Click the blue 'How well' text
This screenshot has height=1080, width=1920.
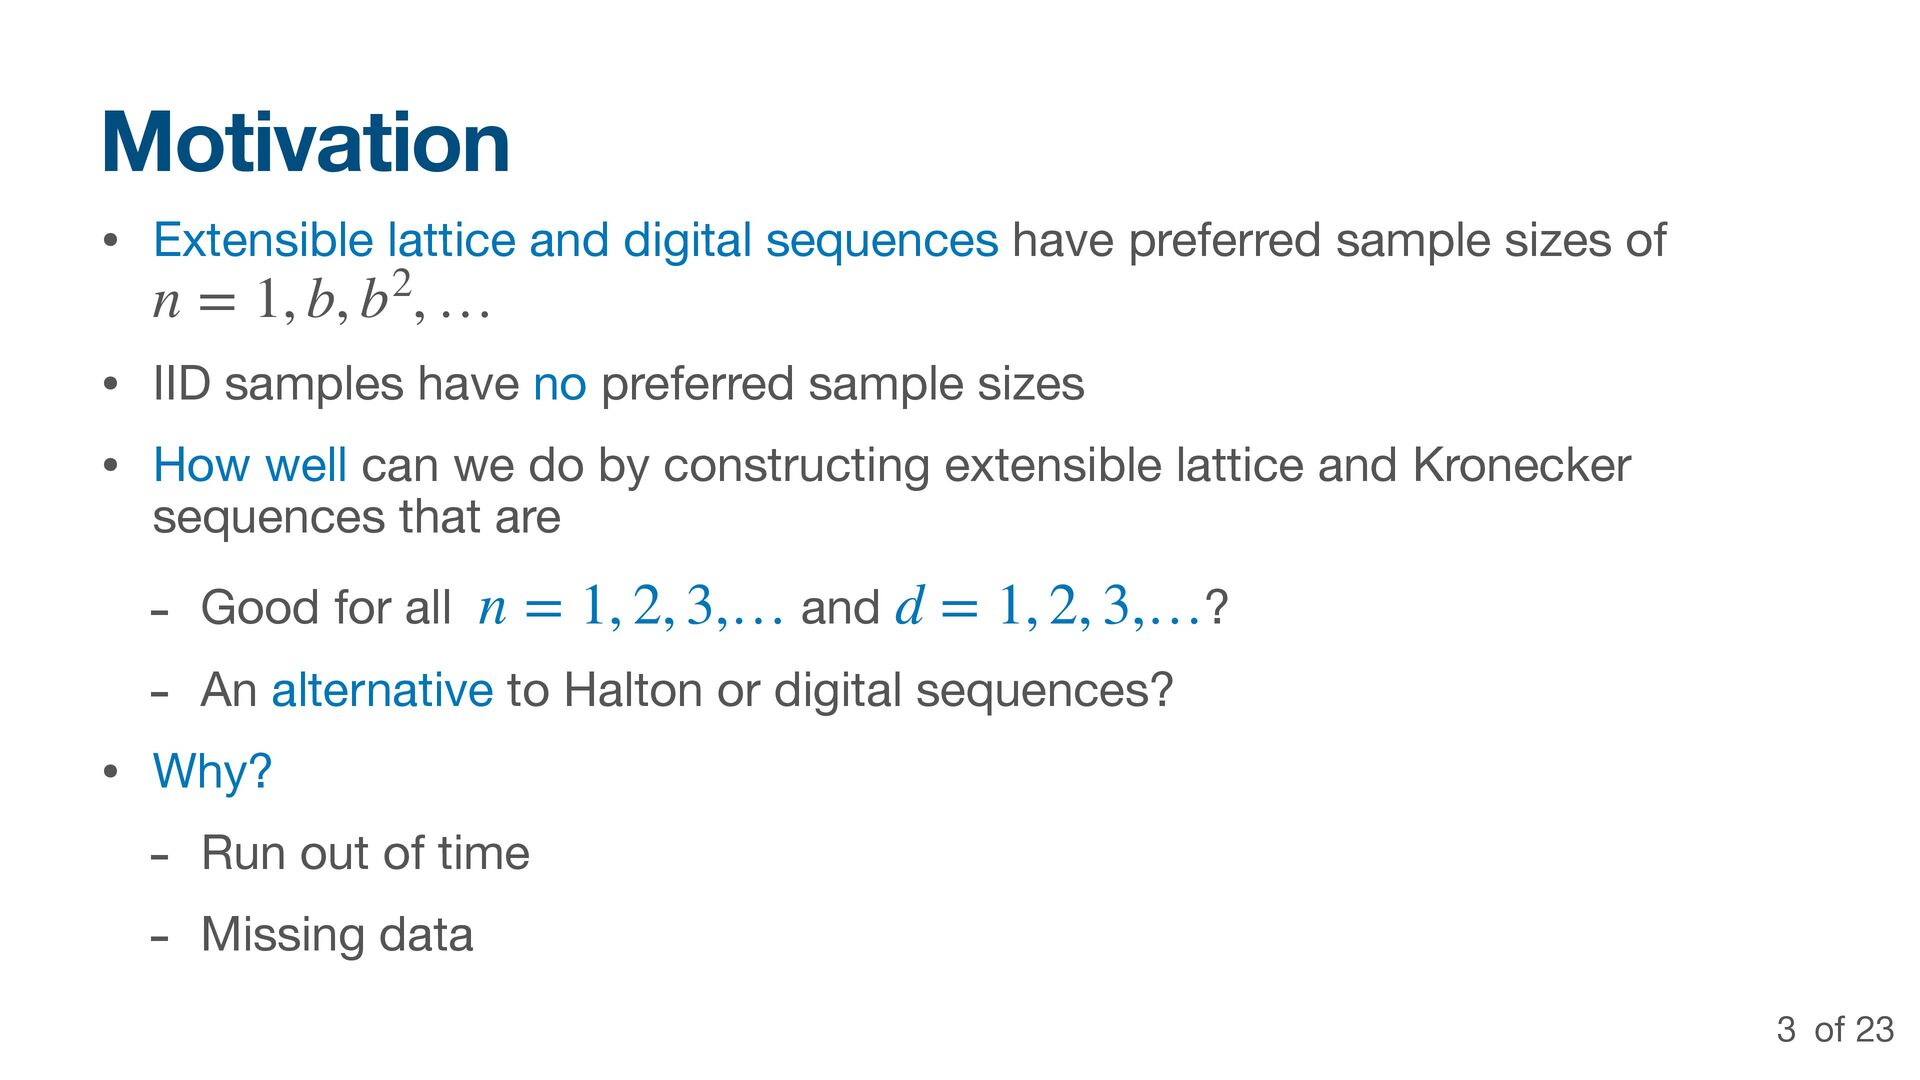pos(250,465)
